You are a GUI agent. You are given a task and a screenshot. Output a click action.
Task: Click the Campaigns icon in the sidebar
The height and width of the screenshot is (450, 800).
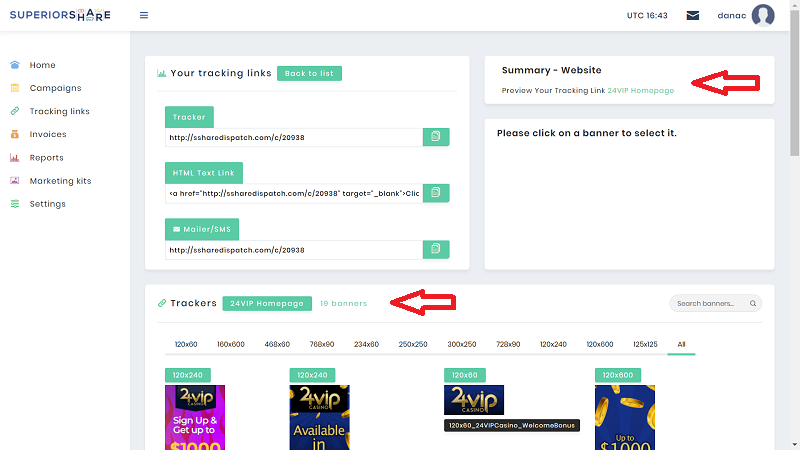(x=15, y=88)
